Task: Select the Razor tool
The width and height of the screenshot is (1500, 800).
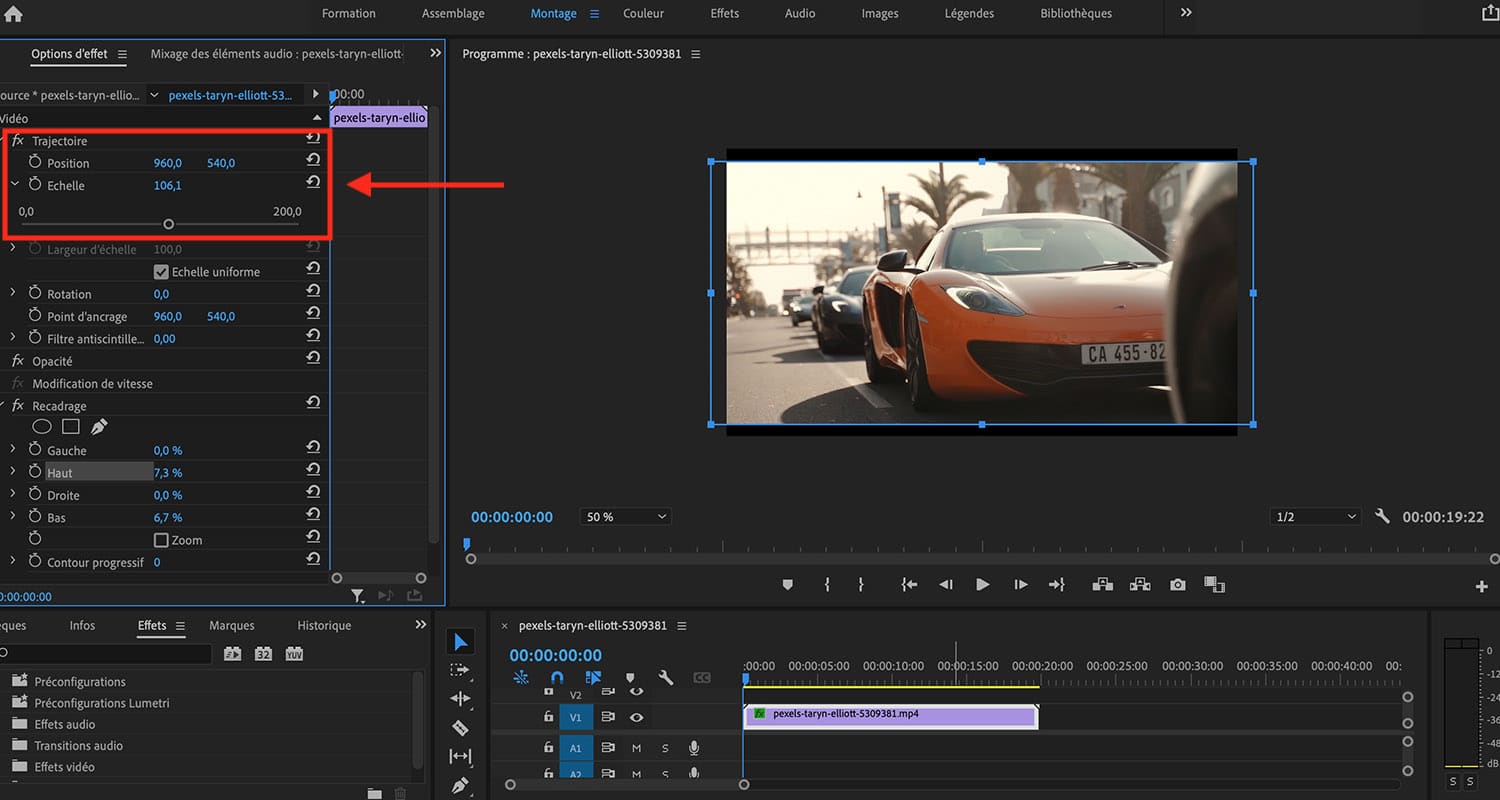Action: point(460,728)
